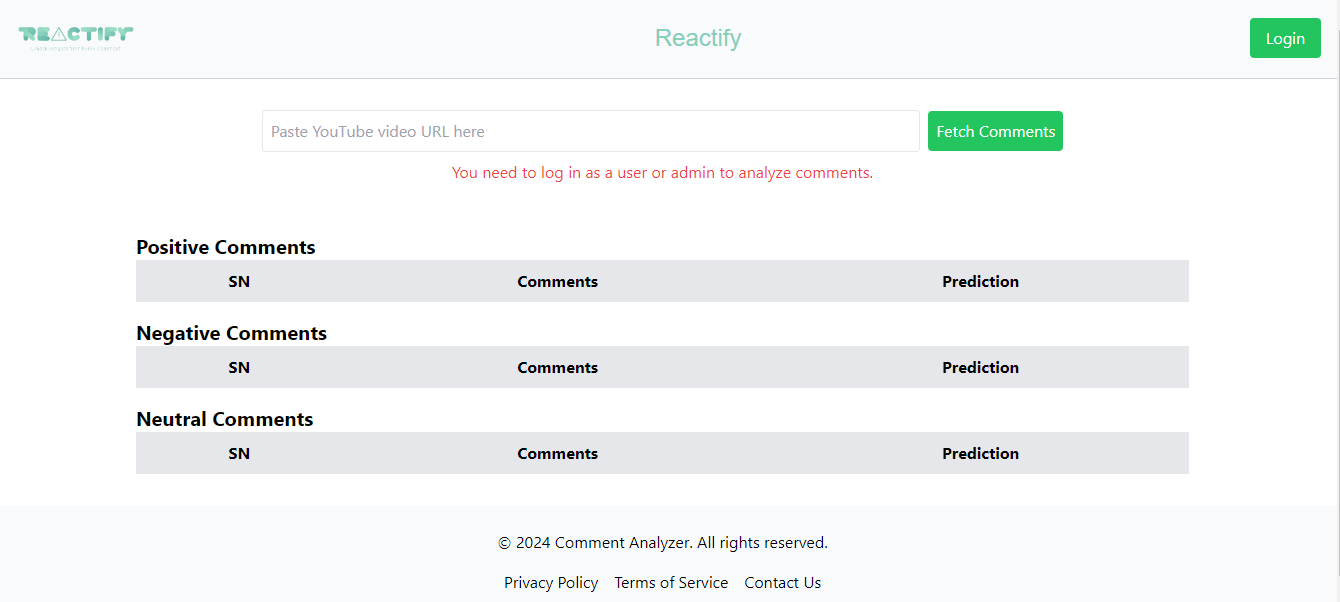Click the Comments column in Positive Comments table
The image size is (1340, 602).
[x=557, y=281]
